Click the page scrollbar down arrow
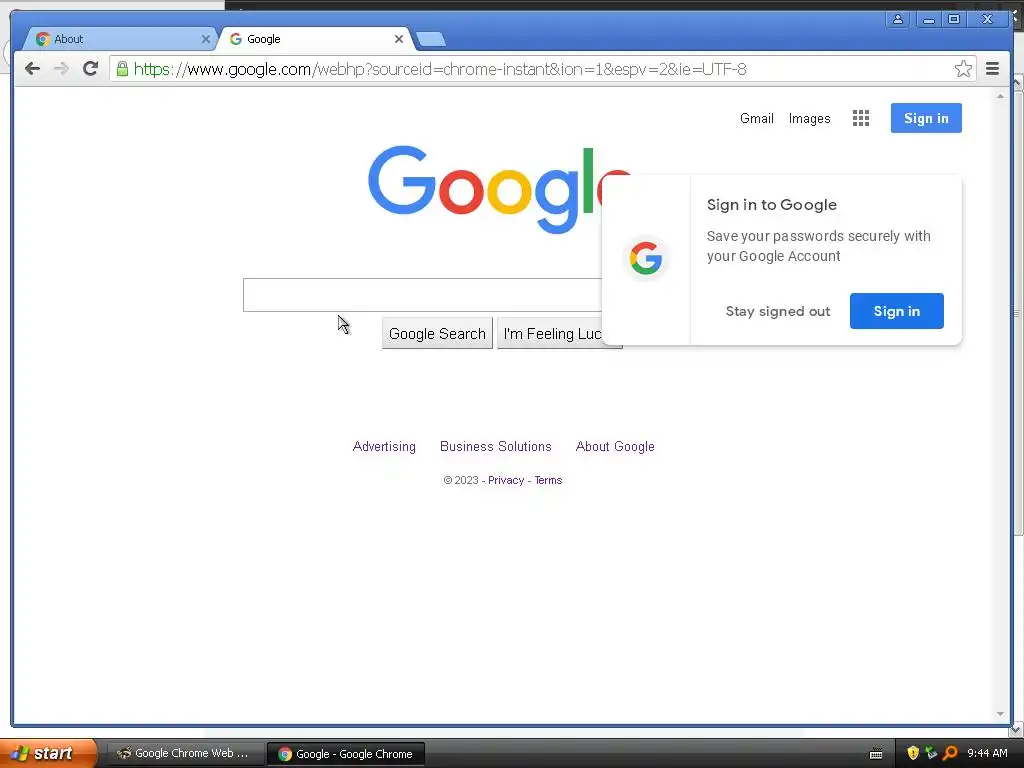 [x=1000, y=714]
